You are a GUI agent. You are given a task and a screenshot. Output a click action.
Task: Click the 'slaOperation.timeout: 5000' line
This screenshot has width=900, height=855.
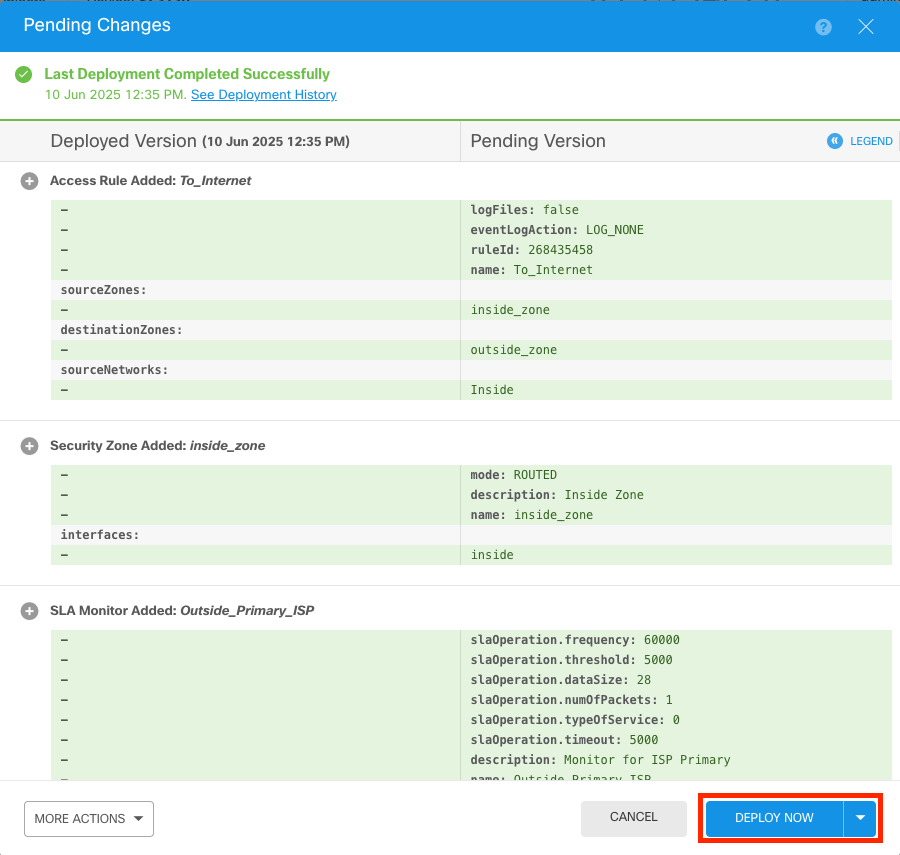564,740
